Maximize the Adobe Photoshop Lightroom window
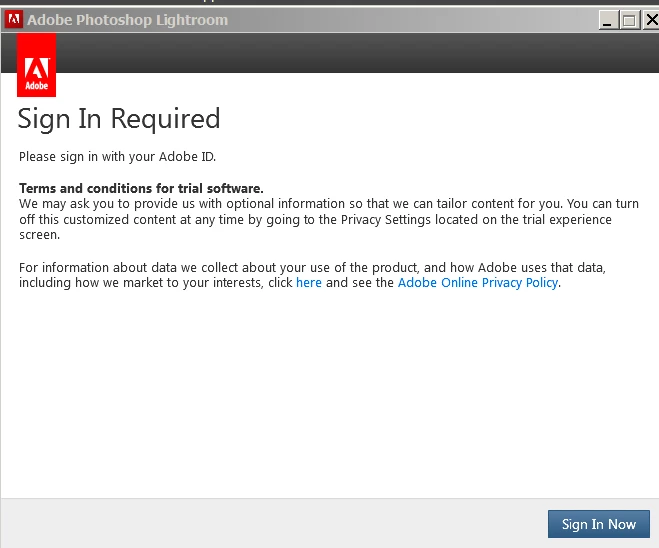This screenshot has height=548, width=659. tap(629, 20)
